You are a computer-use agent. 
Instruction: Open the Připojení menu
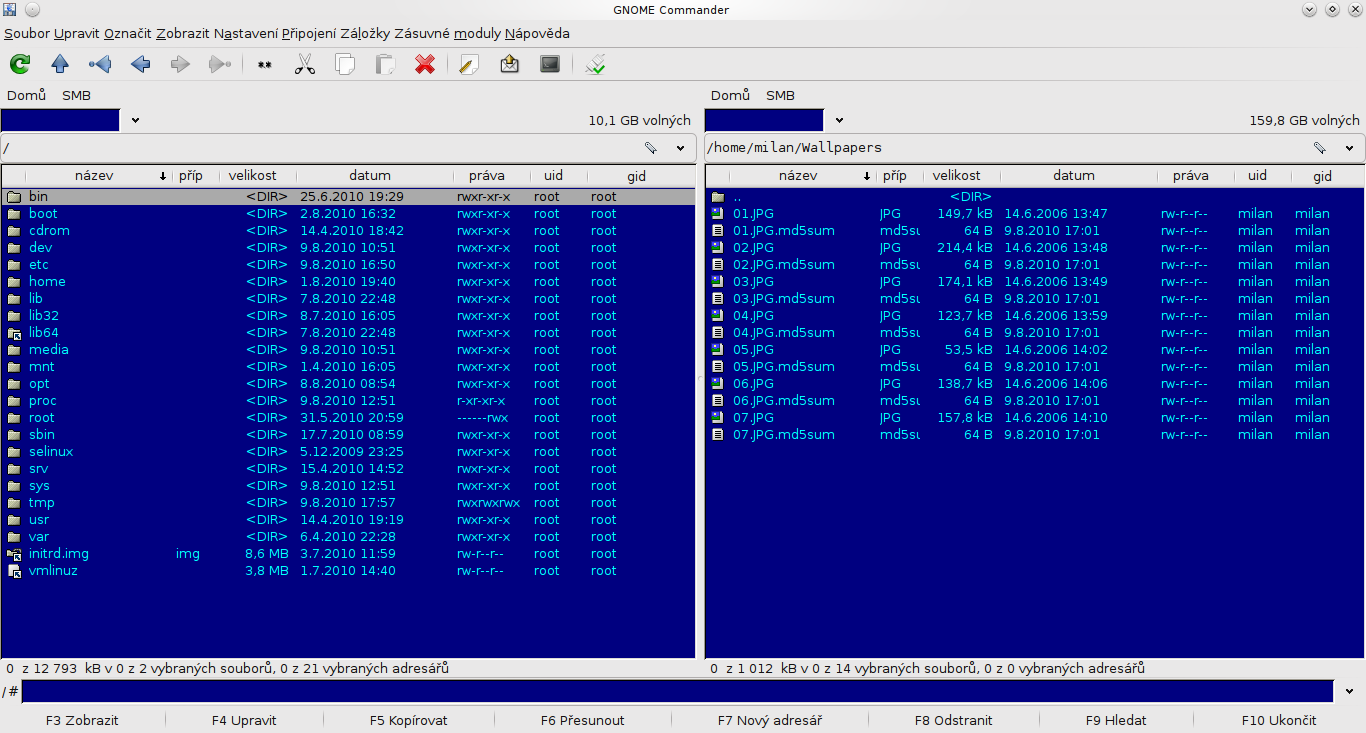click(309, 33)
